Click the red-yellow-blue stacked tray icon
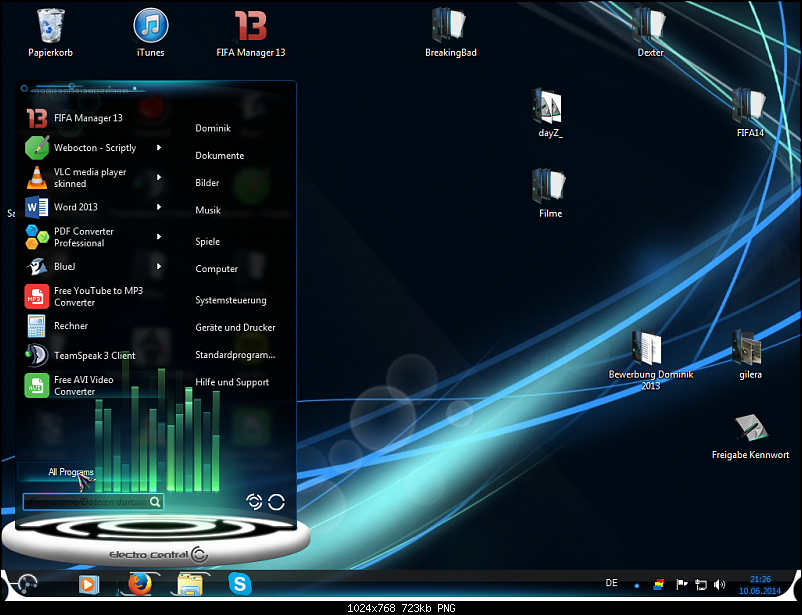The height and width of the screenshot is (615, 802). (x=659, y=584)
